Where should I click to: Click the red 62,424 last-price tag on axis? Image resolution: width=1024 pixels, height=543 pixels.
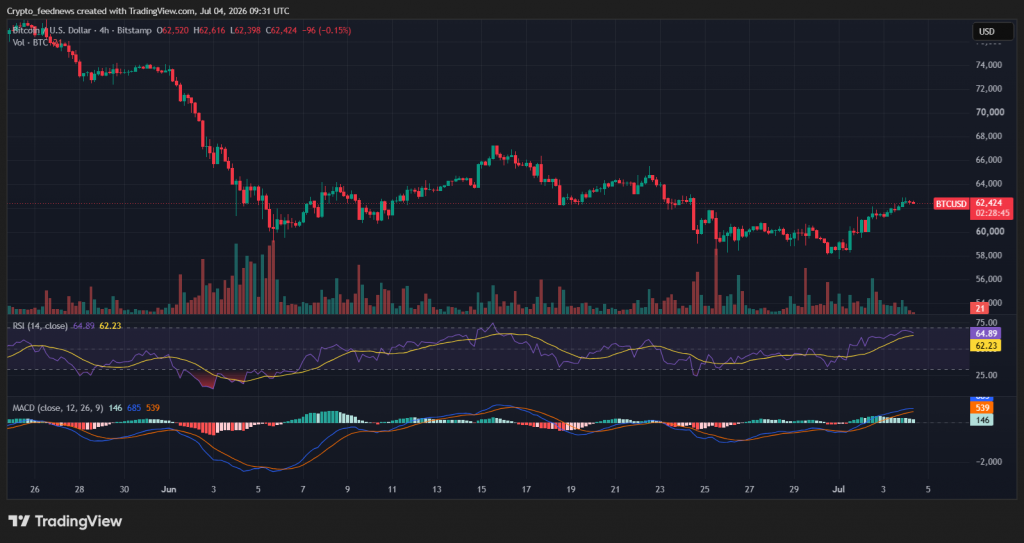991,203
